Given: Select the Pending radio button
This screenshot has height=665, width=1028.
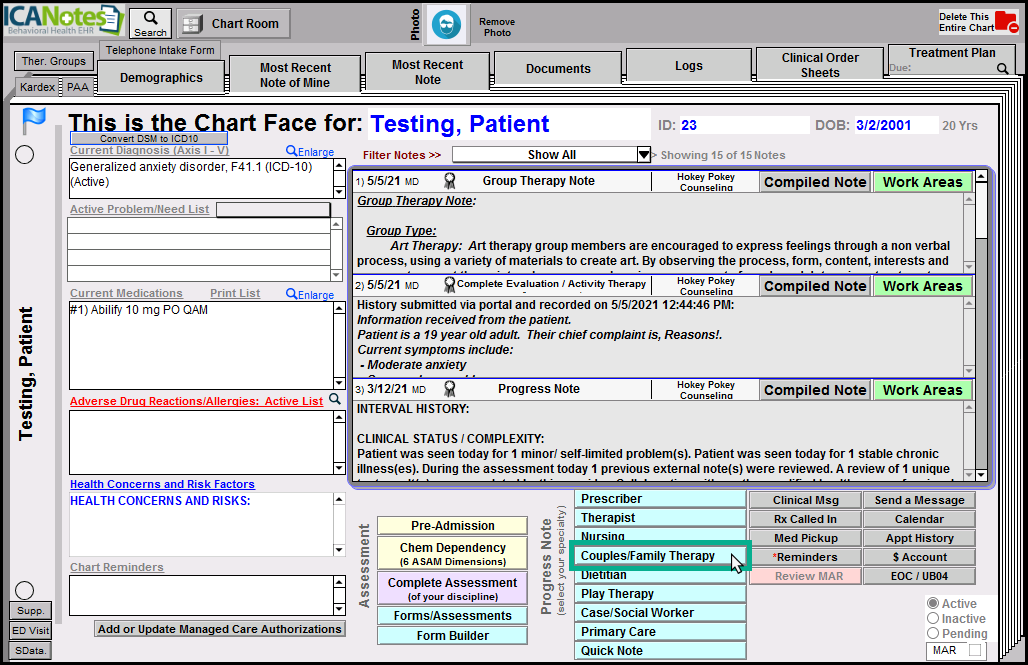Looking at the screenshot, I should coord(934,634).
